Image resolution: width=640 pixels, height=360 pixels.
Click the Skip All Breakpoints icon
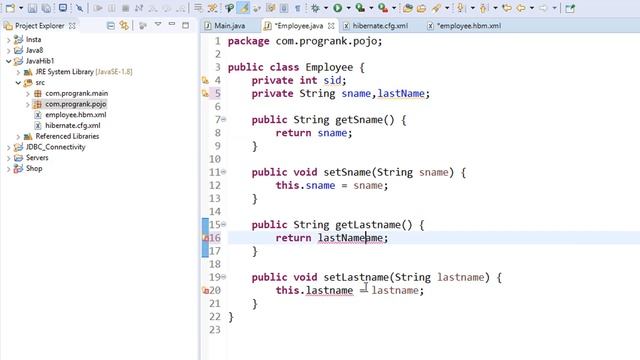tap(79, 8)
